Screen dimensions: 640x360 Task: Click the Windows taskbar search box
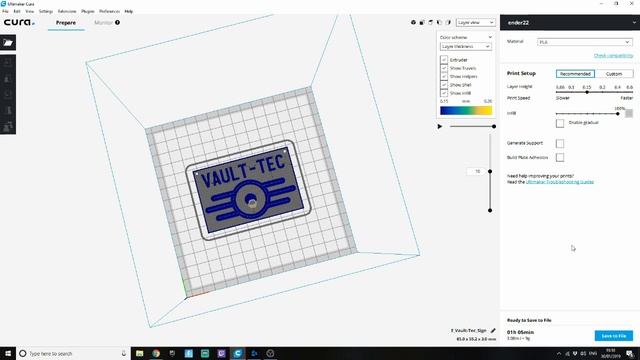click(x=73, y=353)
